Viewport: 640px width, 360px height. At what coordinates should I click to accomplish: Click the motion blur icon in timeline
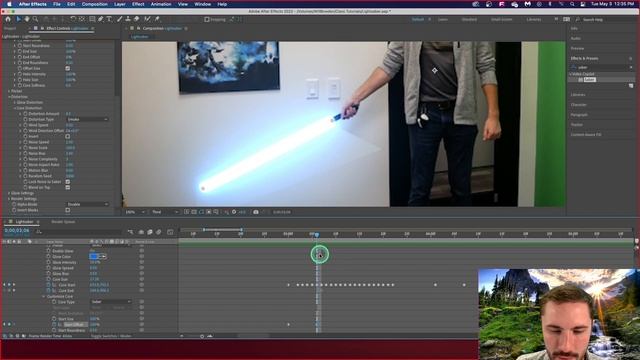point(158,232)
